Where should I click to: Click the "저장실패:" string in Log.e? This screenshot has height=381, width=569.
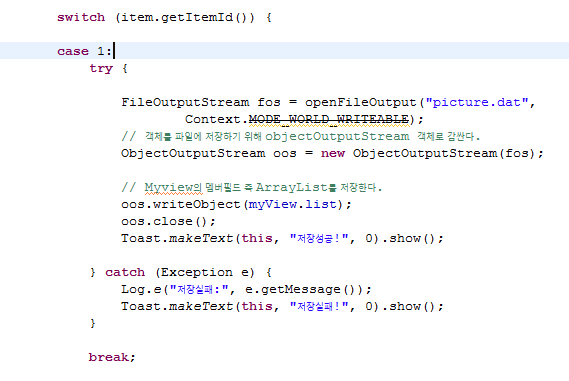[x=199, y=290]
